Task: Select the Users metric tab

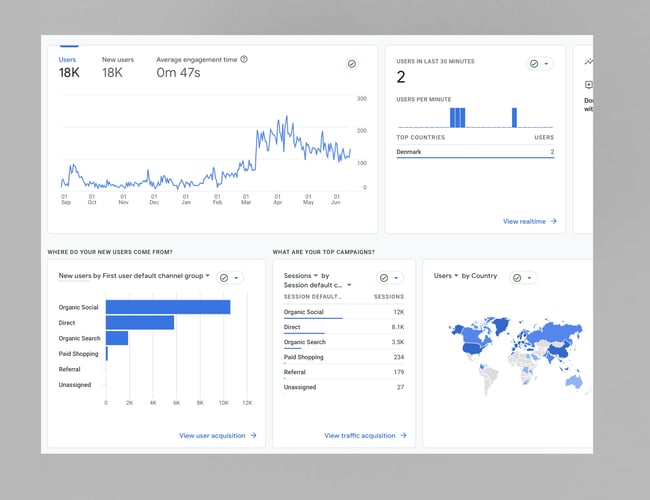Action: click(x=68, y=66)
